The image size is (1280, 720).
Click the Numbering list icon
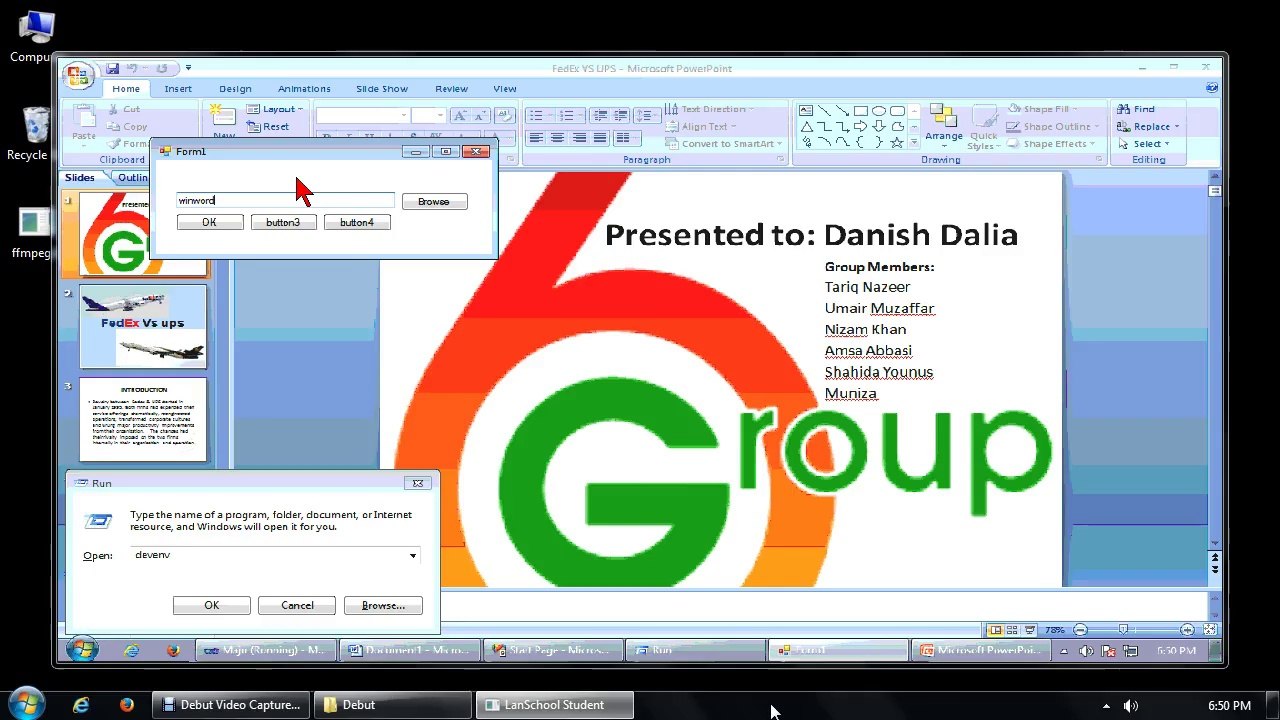coord(567,116)
